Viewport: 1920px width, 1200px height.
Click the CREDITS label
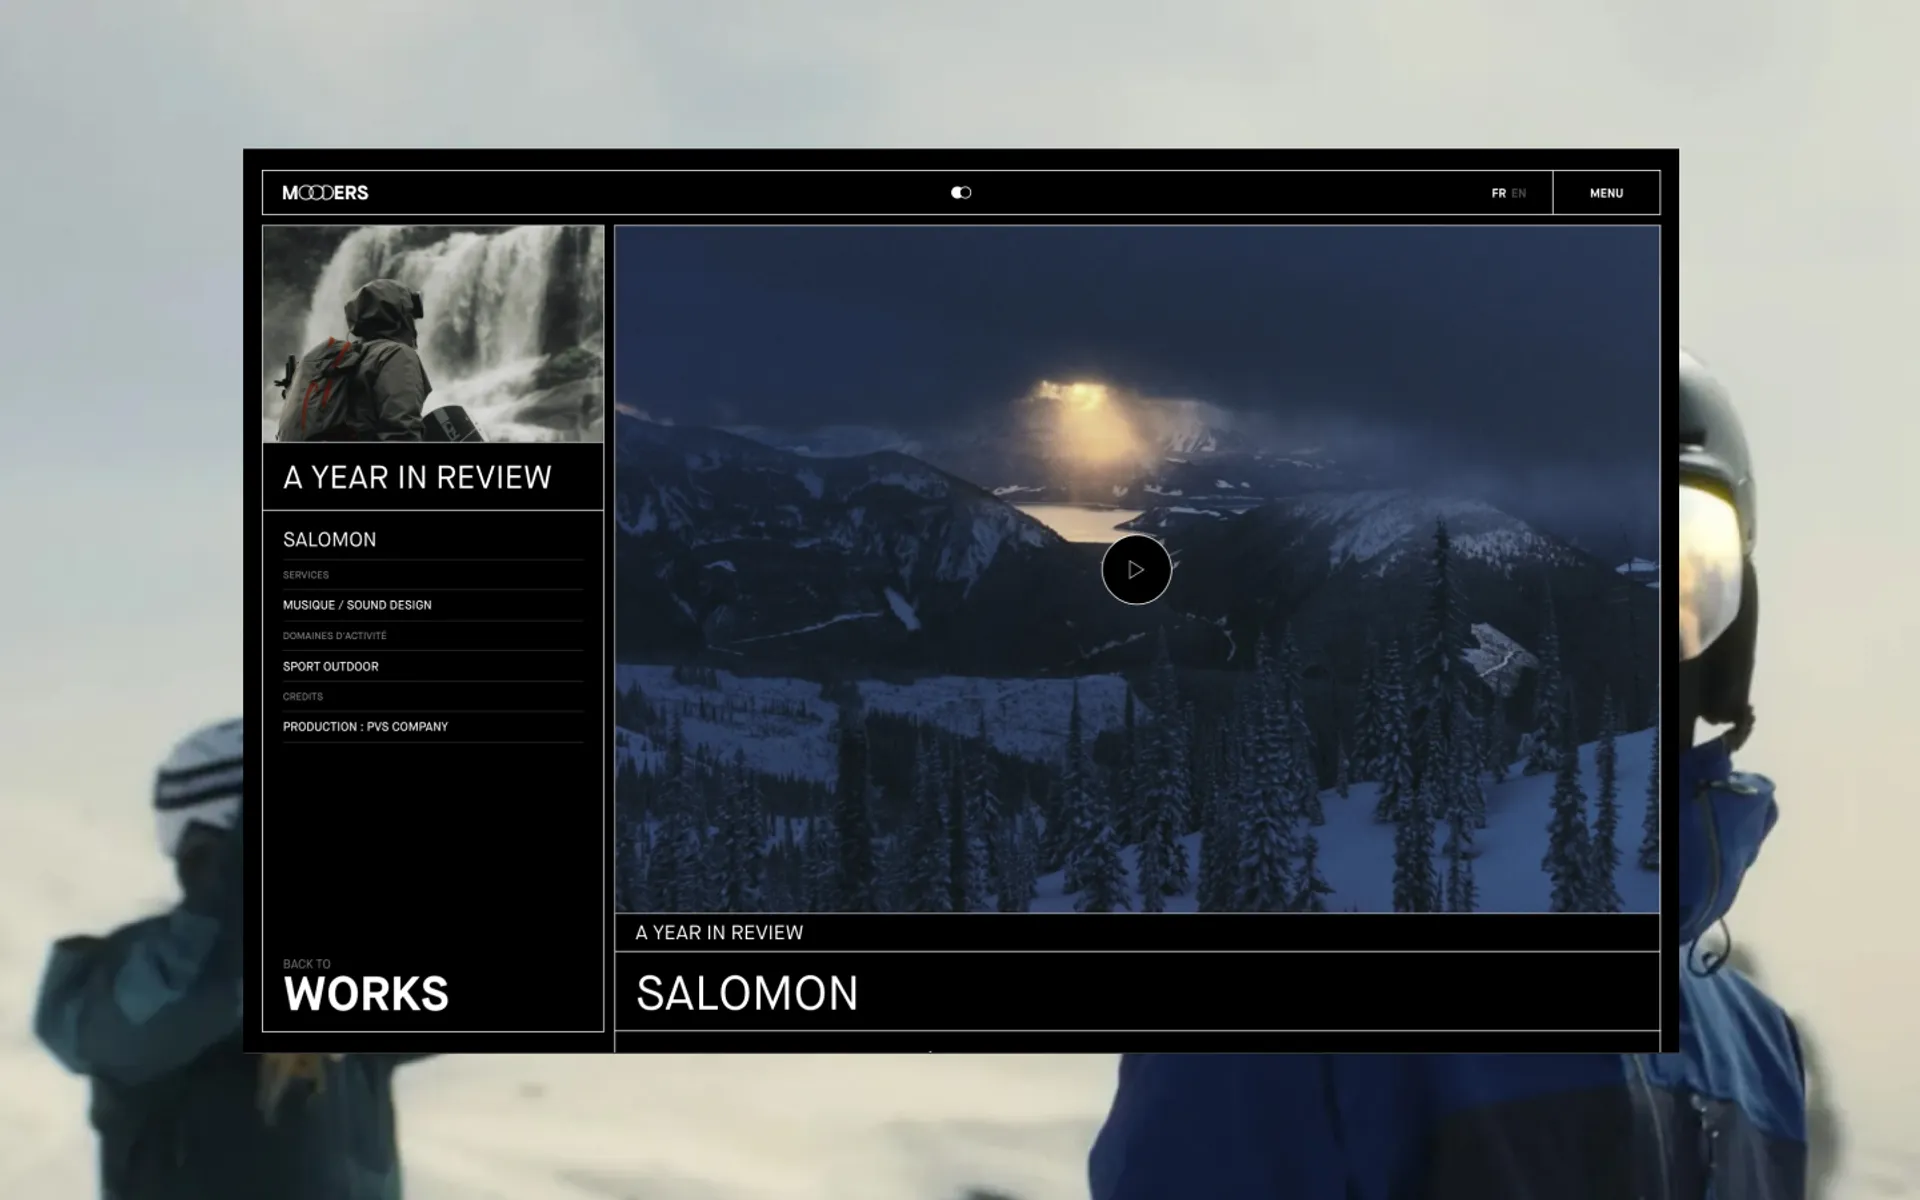tap(303, 697)
